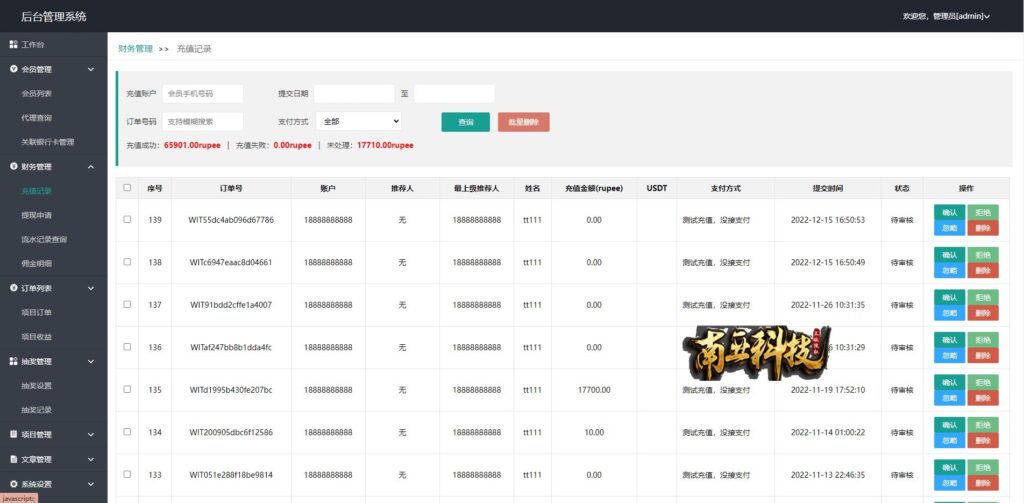This screenshot has height=503, width=1024.
Task: Focus the 充值账户 phone number input
Action: tap(202, 93)
